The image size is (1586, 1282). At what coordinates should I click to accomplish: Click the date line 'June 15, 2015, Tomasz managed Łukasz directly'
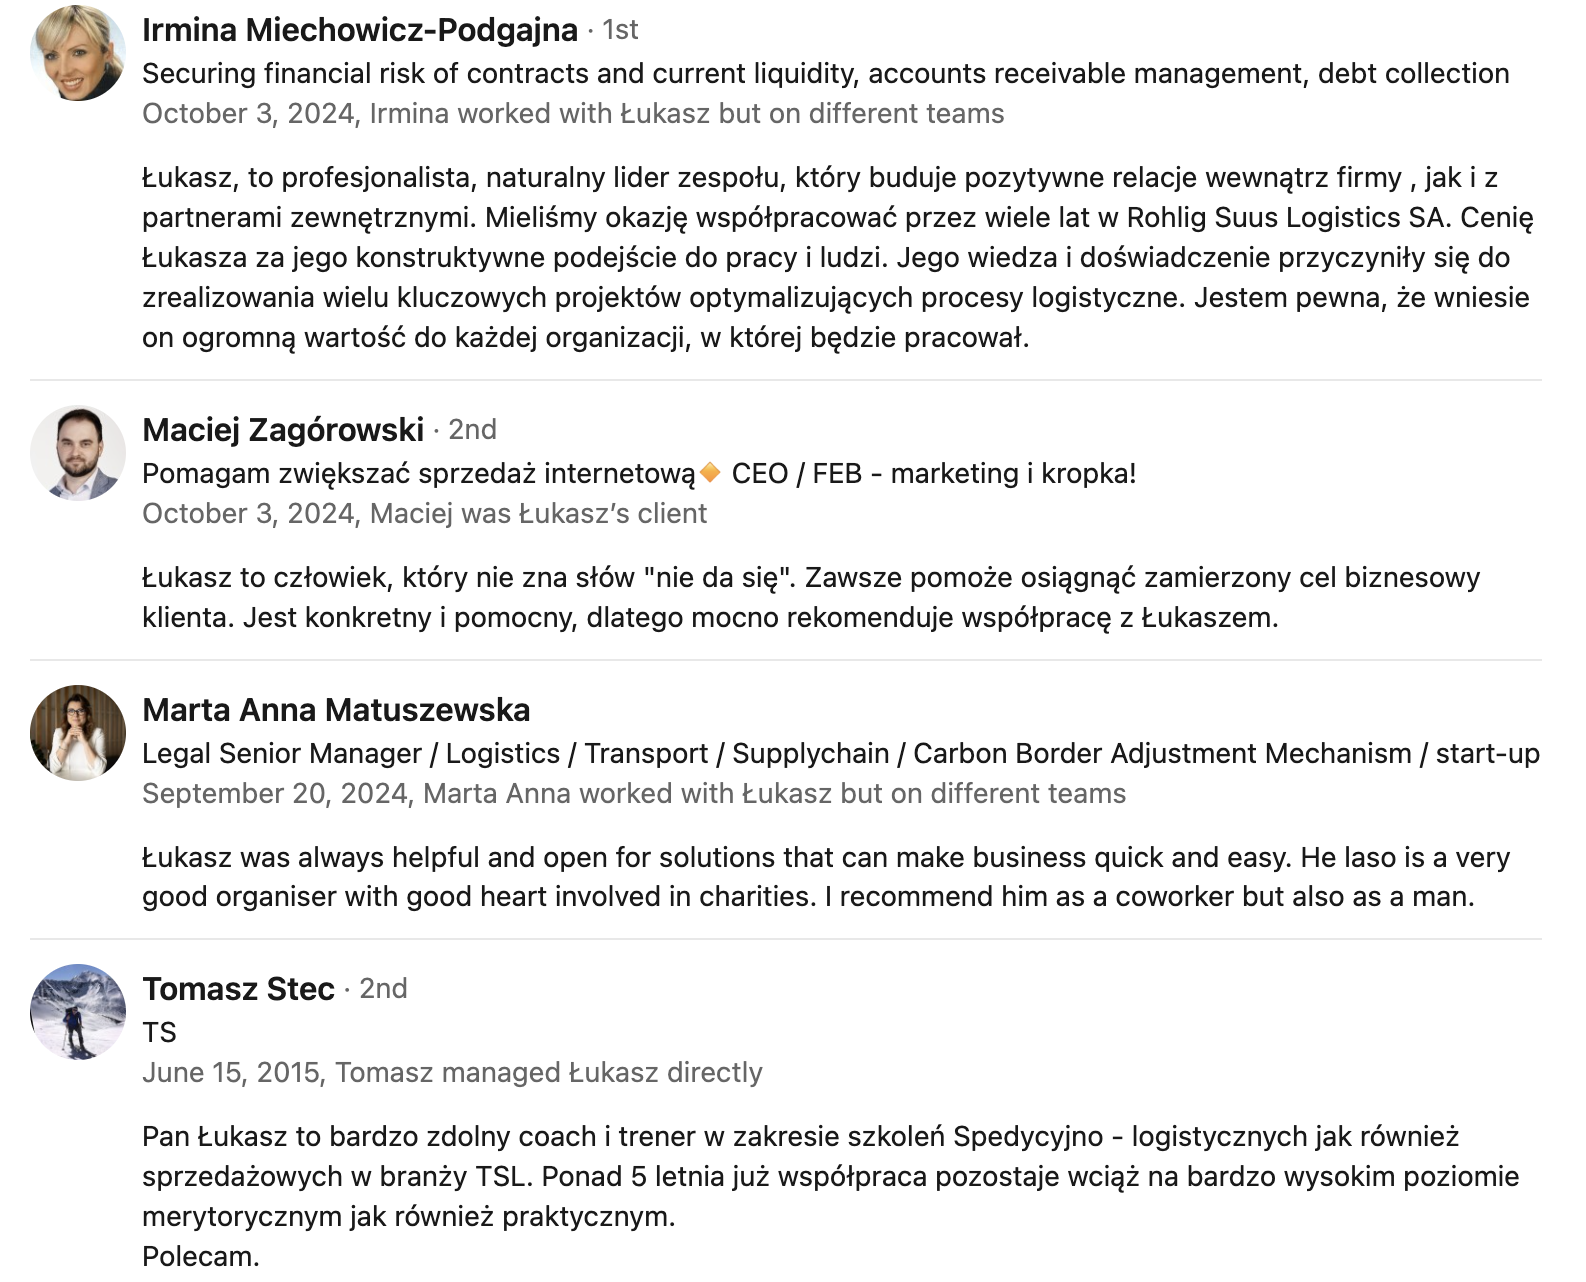coord(452,1073)
